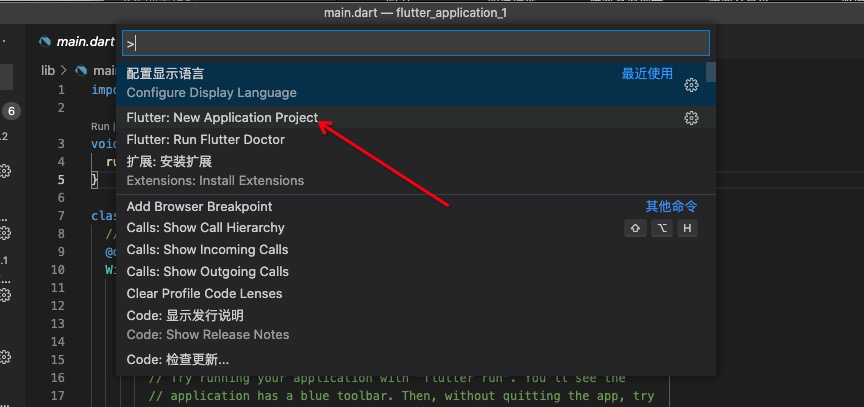Click line number 17 in the gutter

coord(57,395)
